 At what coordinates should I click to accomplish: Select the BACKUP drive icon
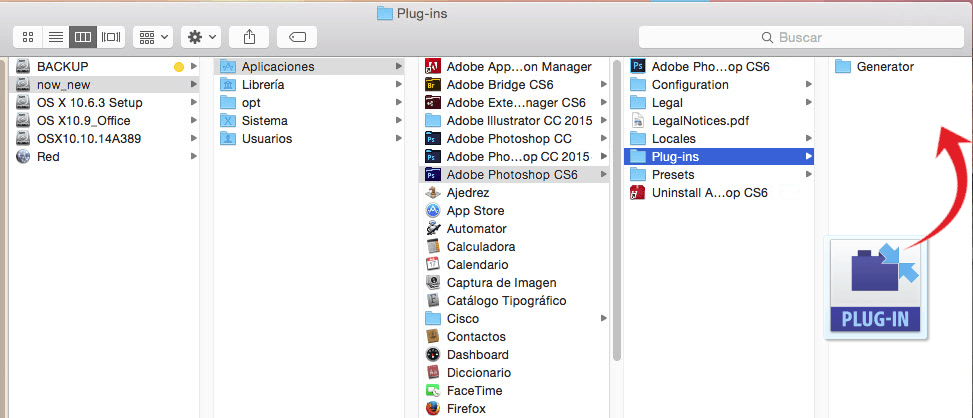click(23, 66)
